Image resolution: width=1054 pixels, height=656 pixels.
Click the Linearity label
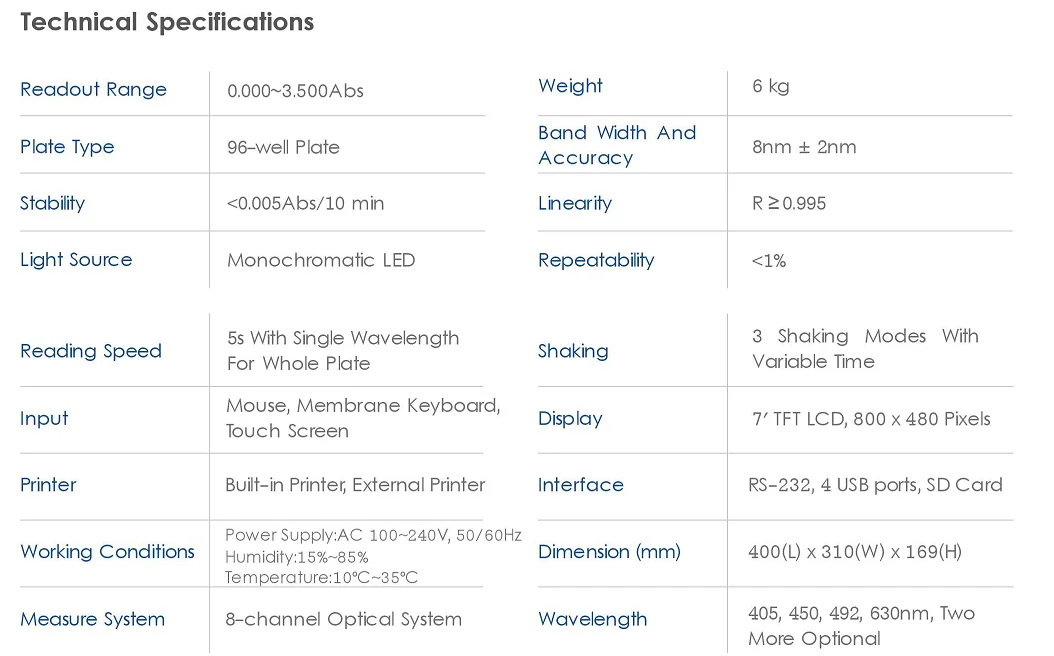click(x=574, y=203)
